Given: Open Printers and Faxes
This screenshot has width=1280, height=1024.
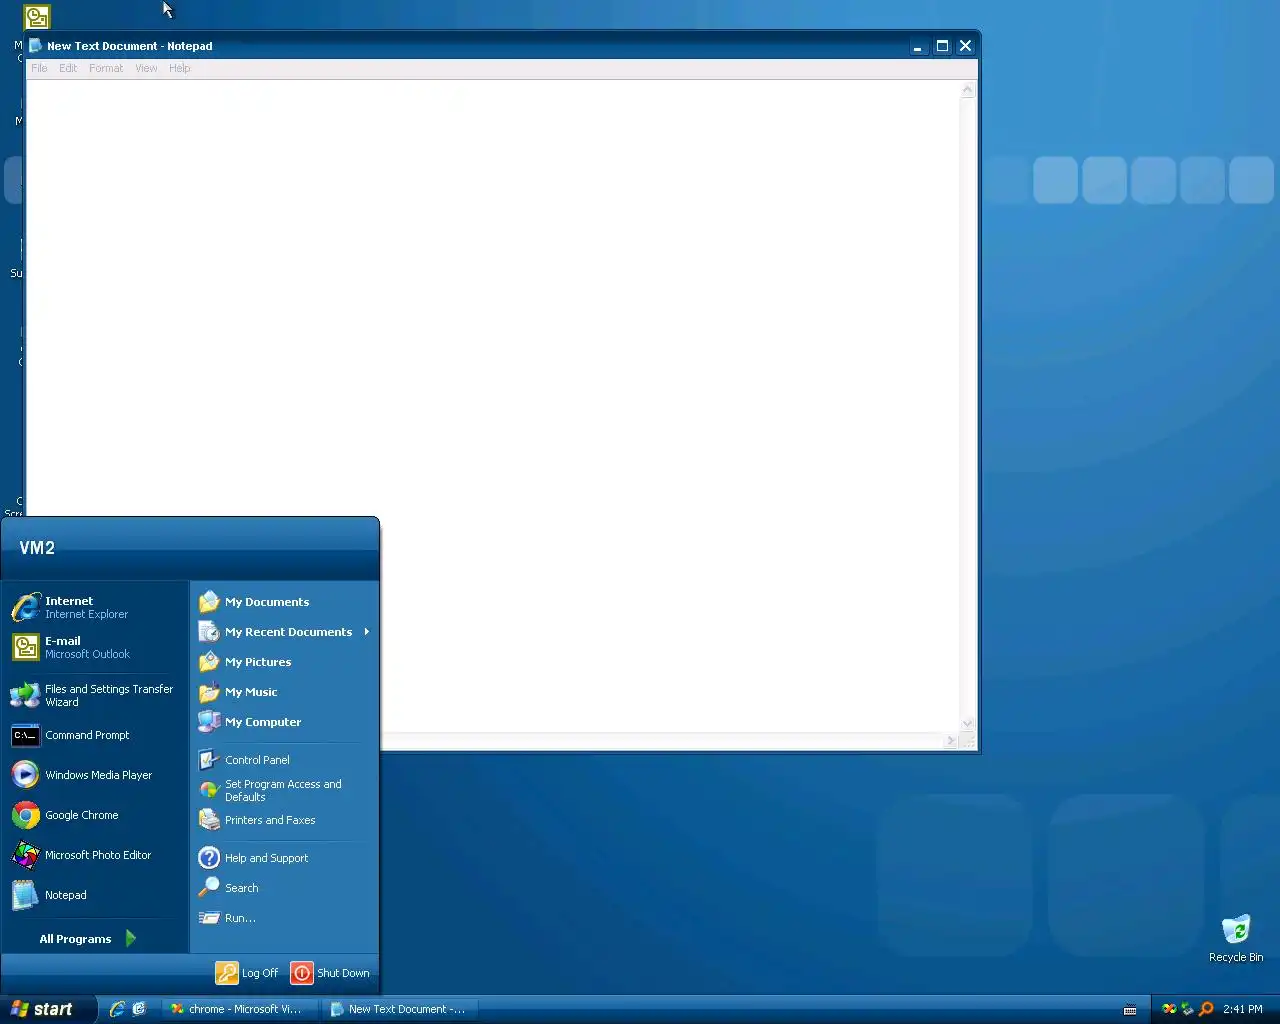Looking at the screenshot, I should pyautogui.click(x=285, y=820).
